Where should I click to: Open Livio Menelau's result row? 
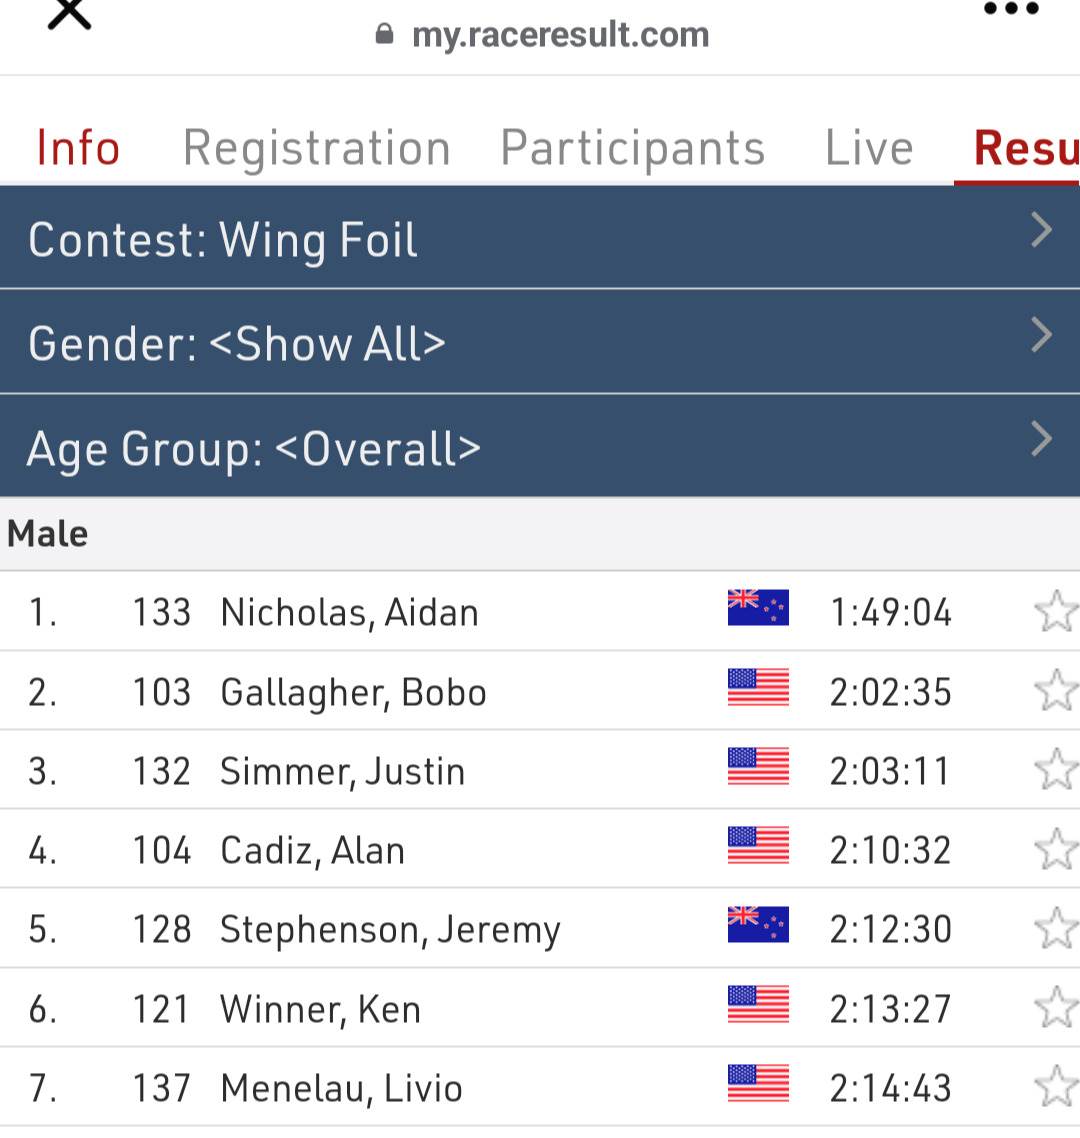[341, 1087]
